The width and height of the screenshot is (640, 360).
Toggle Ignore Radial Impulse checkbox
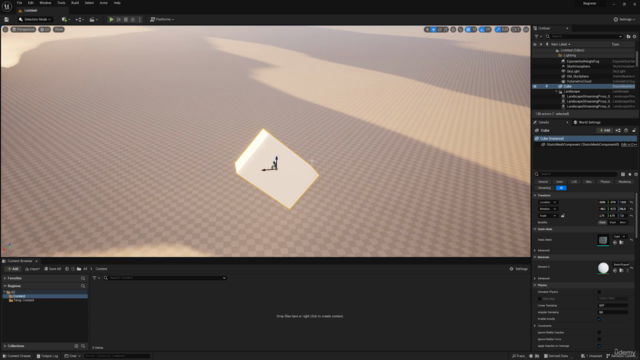pos(599,332)
